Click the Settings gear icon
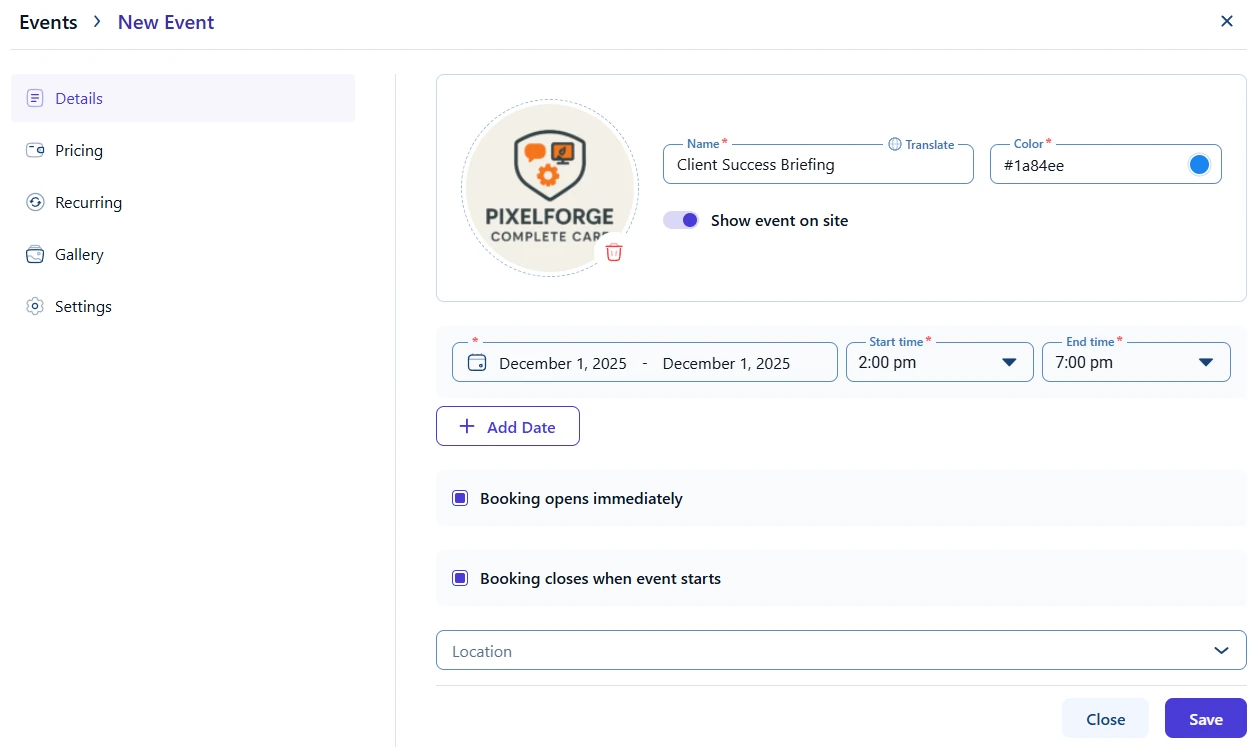The image size is (1258, 747). (x=35, y=306)
